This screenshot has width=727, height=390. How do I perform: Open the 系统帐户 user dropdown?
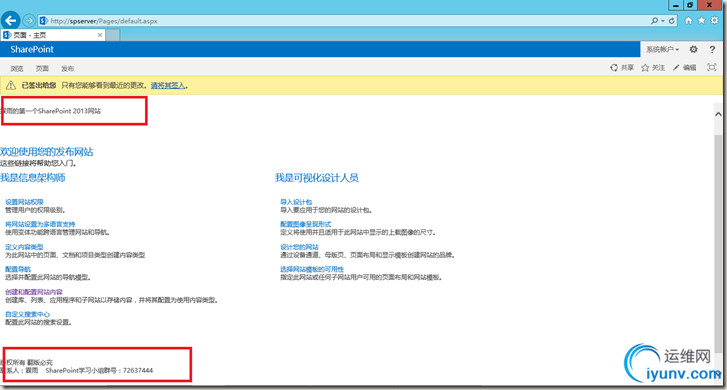(x=663, y=49)
